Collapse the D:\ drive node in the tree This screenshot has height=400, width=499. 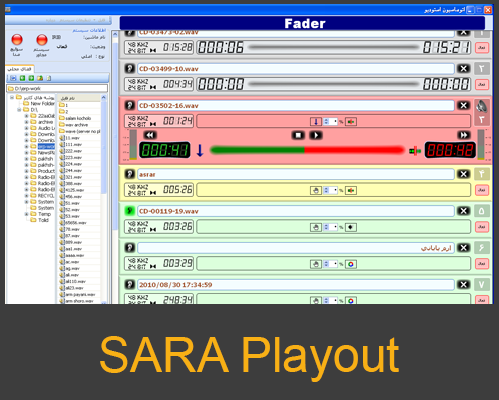[19, 110]
